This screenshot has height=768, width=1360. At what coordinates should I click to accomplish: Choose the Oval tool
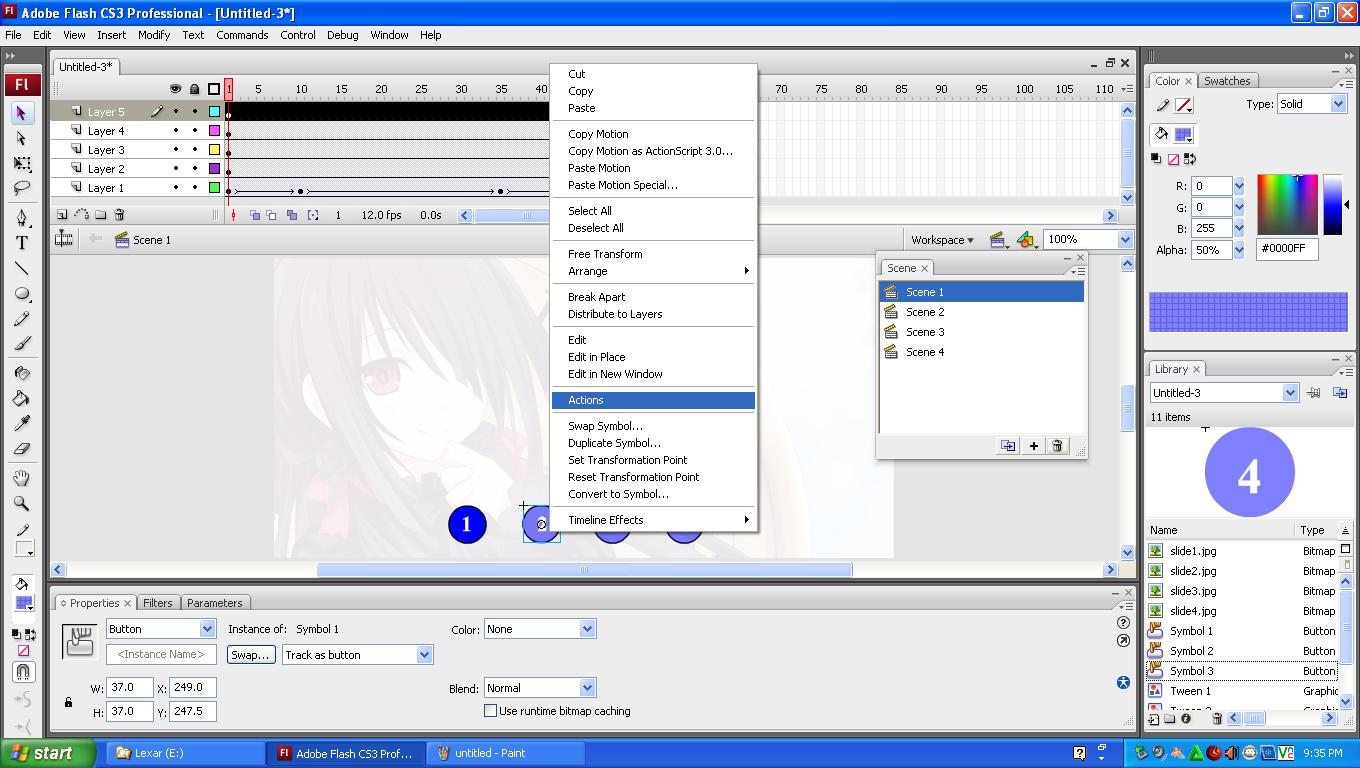(x=21, y=294)
